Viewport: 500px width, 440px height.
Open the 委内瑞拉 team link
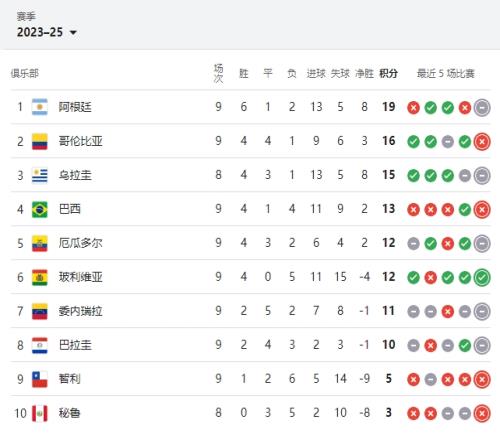[x=80, y=311]
